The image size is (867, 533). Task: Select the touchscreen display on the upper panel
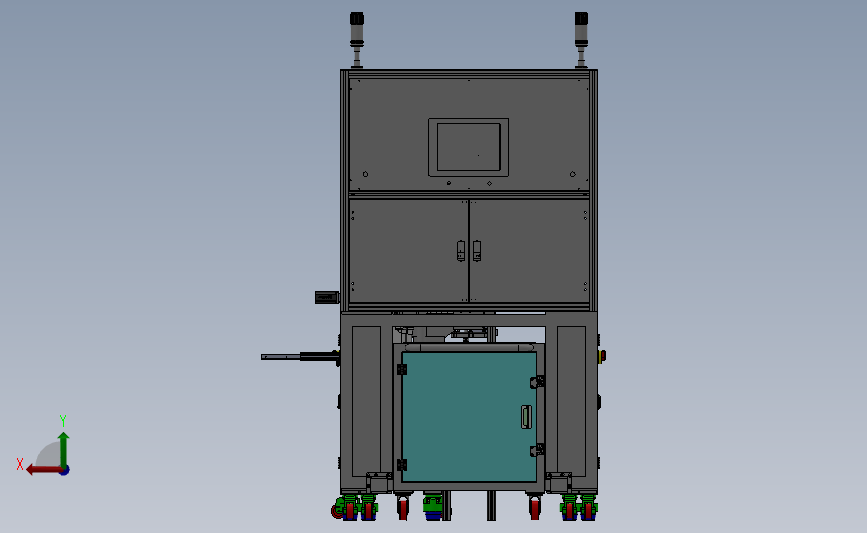tap(468, 147)
